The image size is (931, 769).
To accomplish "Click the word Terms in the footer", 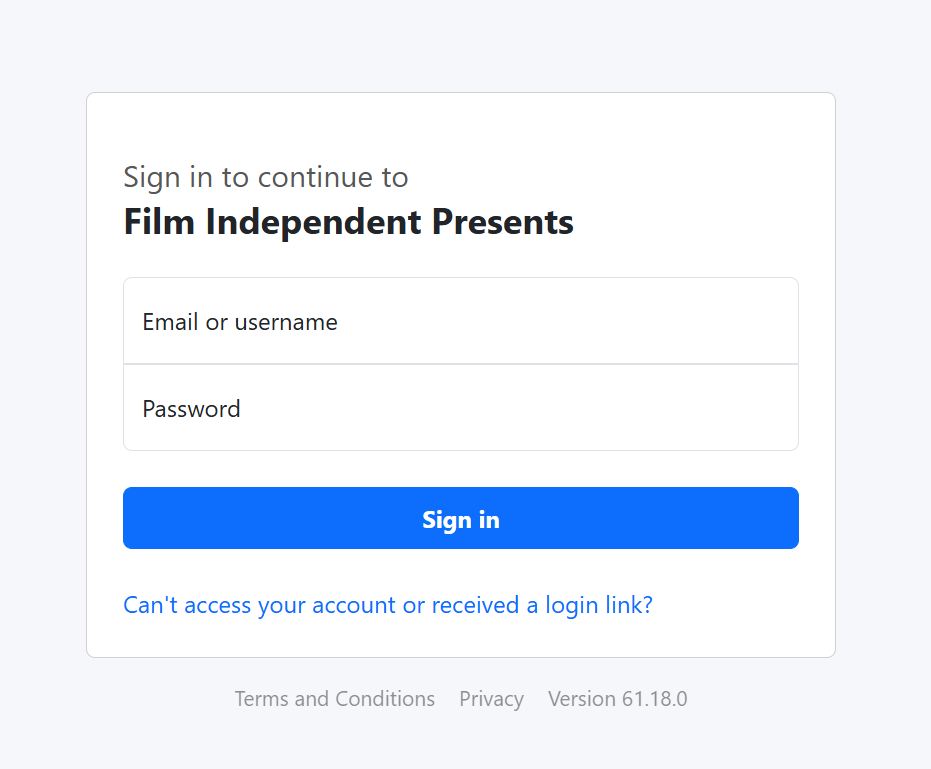I will 261,699.
